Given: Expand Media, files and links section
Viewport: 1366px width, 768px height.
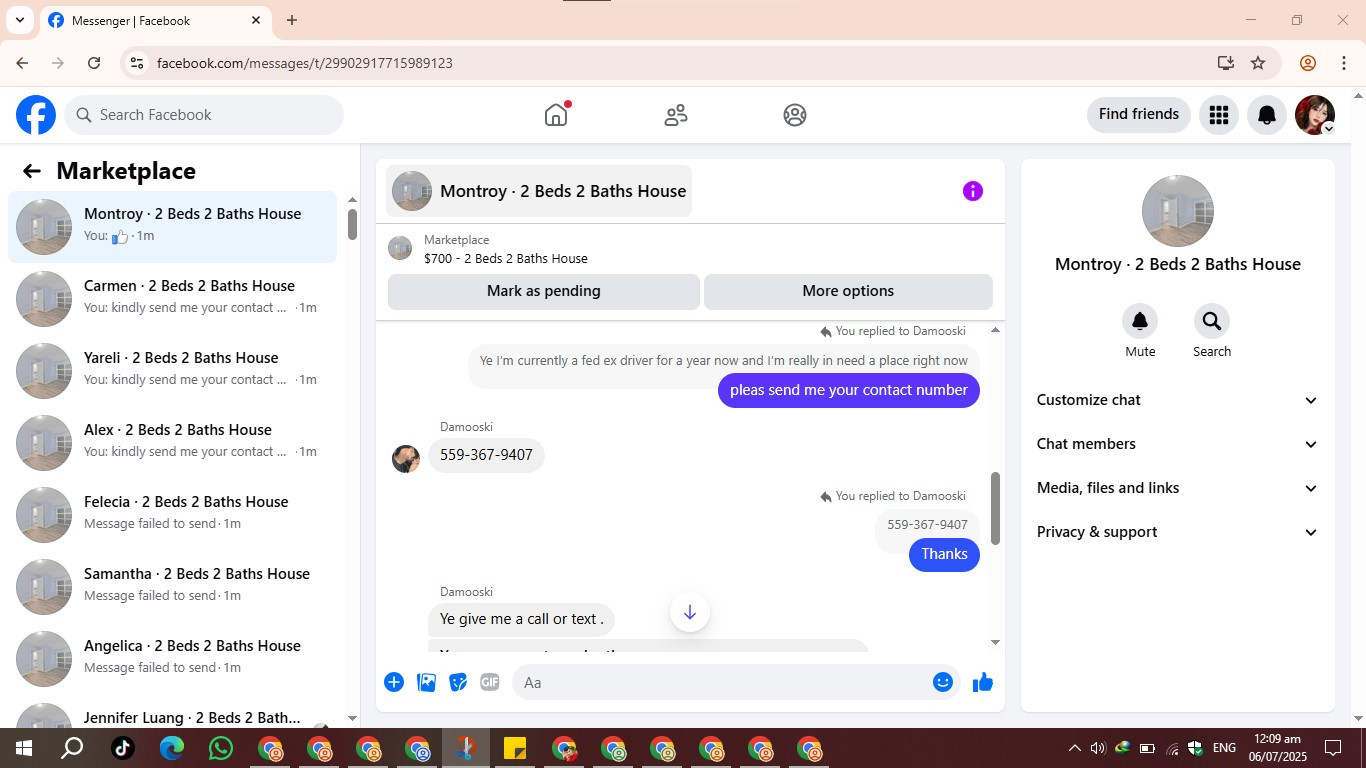Looking at the screenshot, I should coord(1178,488).
